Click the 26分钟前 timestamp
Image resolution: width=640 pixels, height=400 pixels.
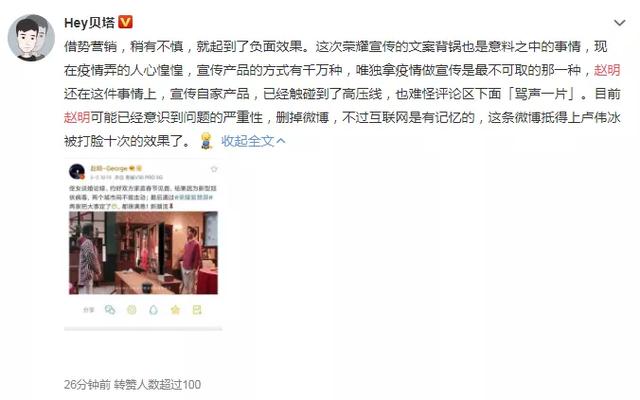87,384
